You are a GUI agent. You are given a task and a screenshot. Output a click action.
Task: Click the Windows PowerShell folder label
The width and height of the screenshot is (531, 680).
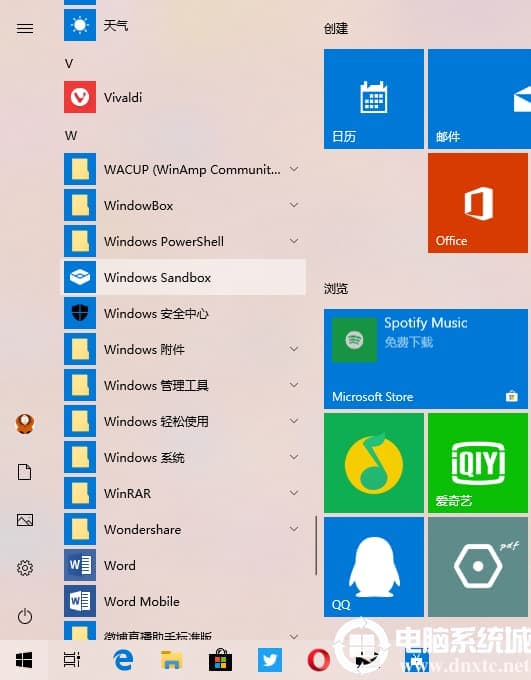164,242
